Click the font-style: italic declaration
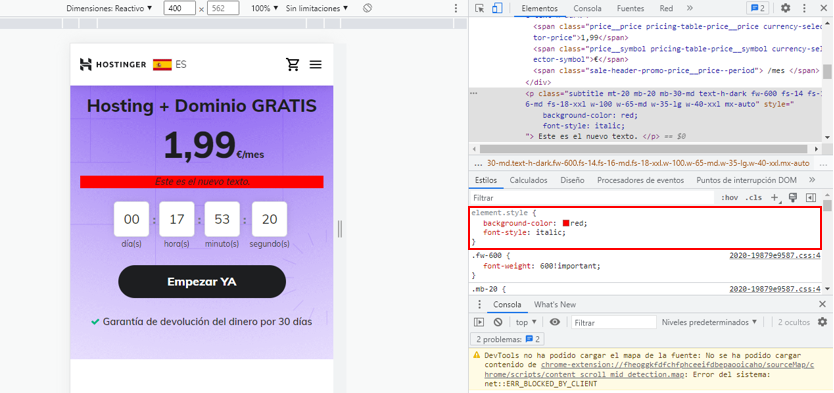834x393 pixels. pyautogui.click(x=524, y=232)
